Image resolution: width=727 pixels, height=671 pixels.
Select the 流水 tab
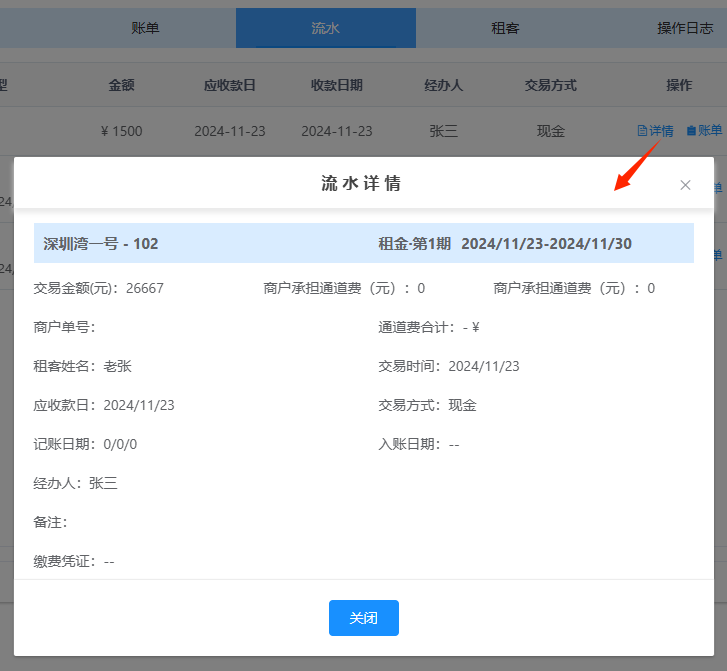tap(325, 28)
